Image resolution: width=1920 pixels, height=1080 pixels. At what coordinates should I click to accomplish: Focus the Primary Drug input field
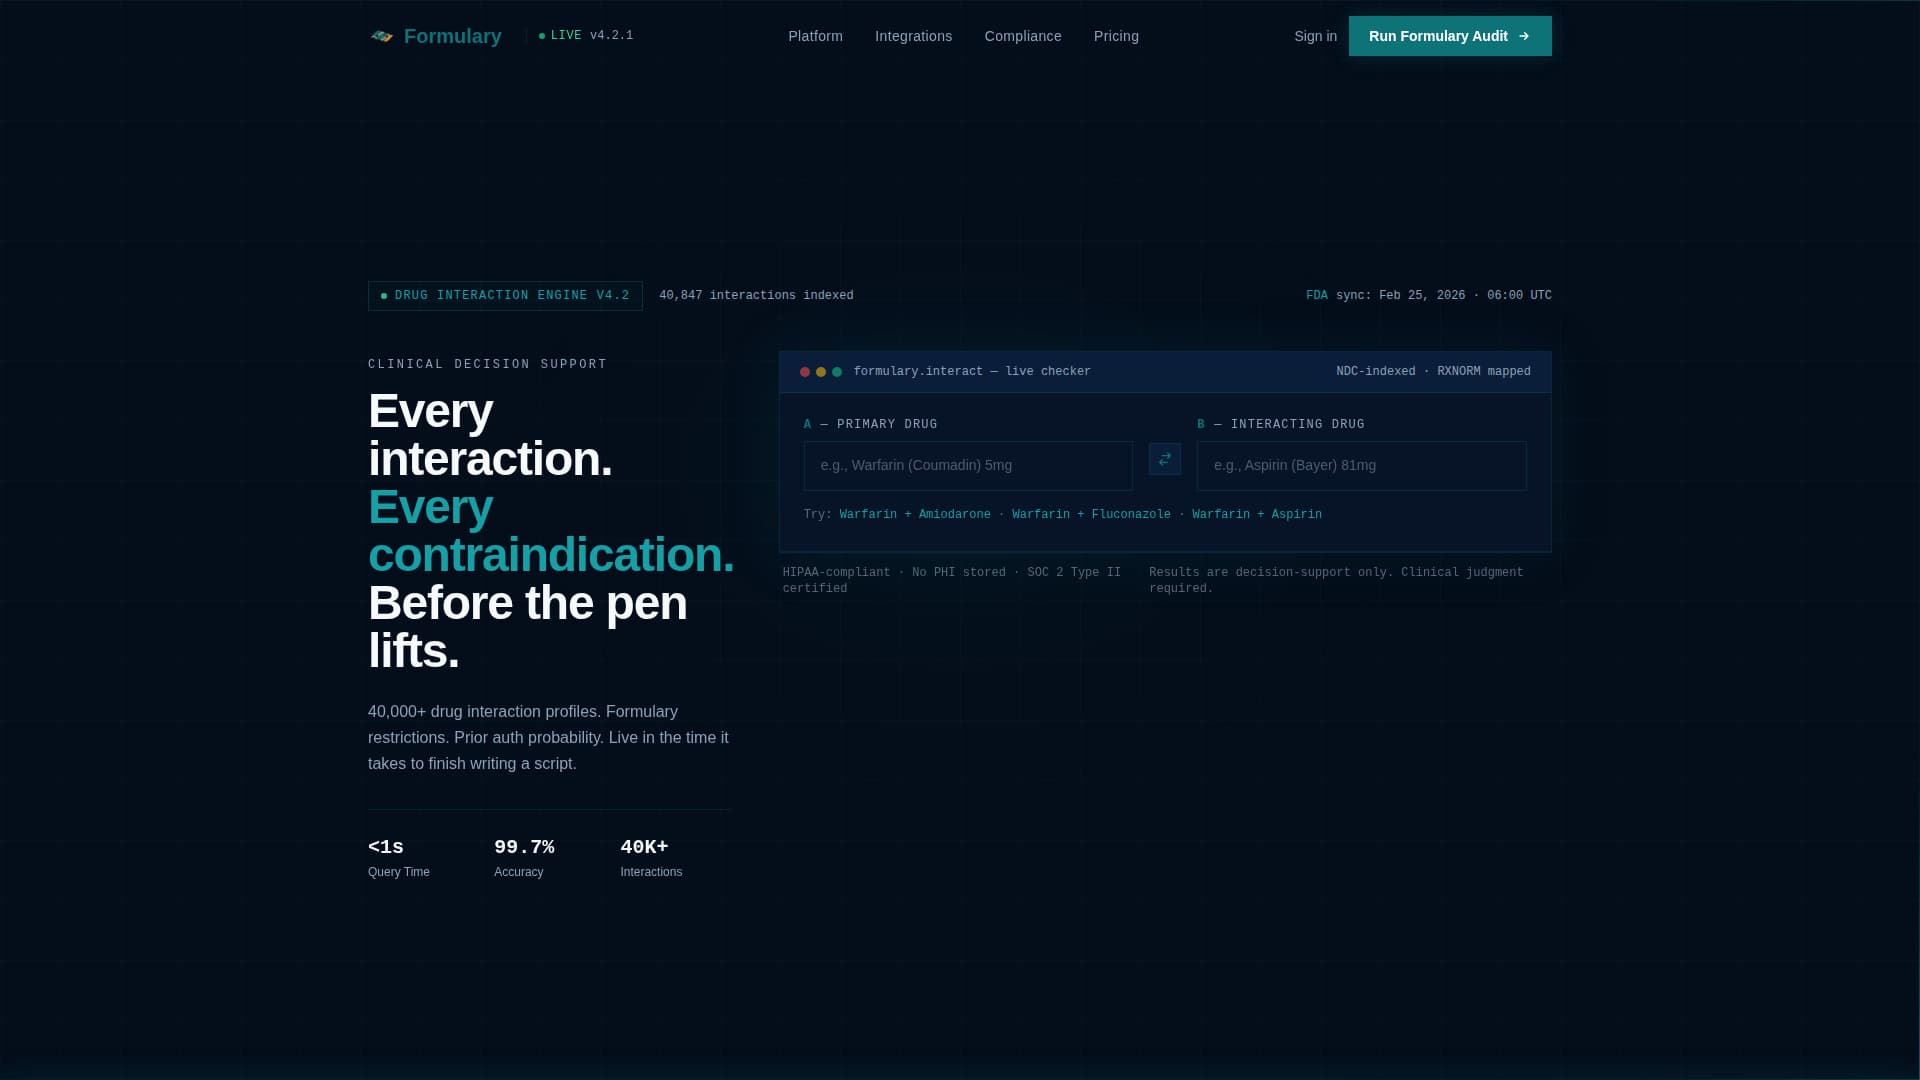coord(968,466)
